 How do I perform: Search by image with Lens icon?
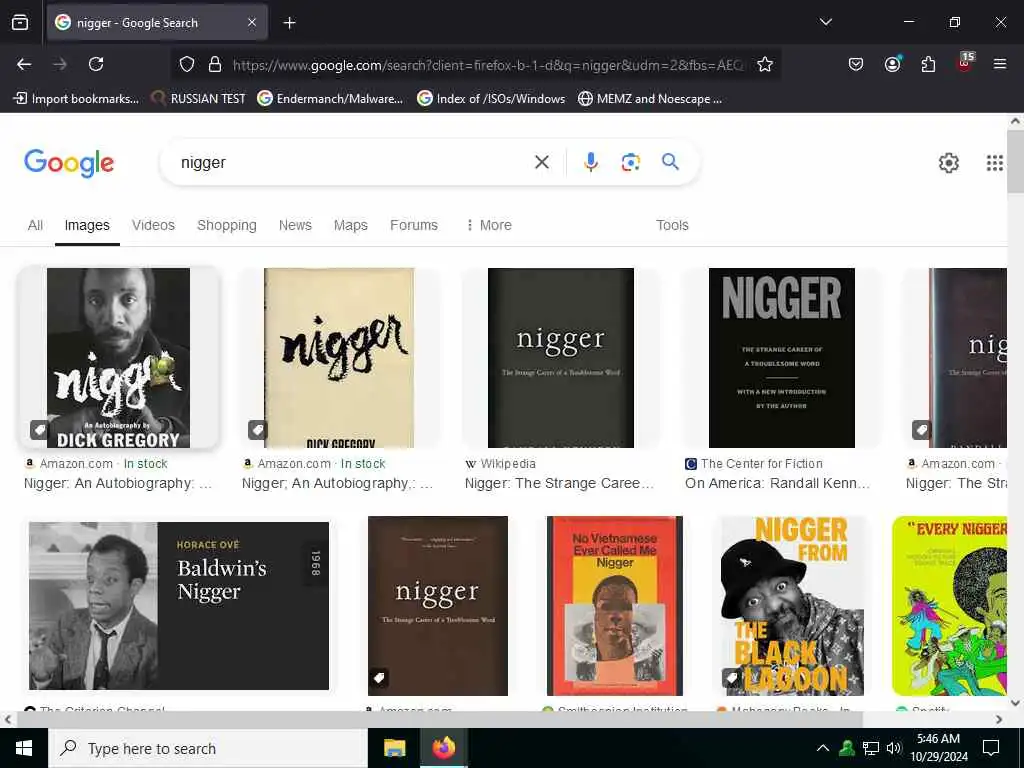630,162
